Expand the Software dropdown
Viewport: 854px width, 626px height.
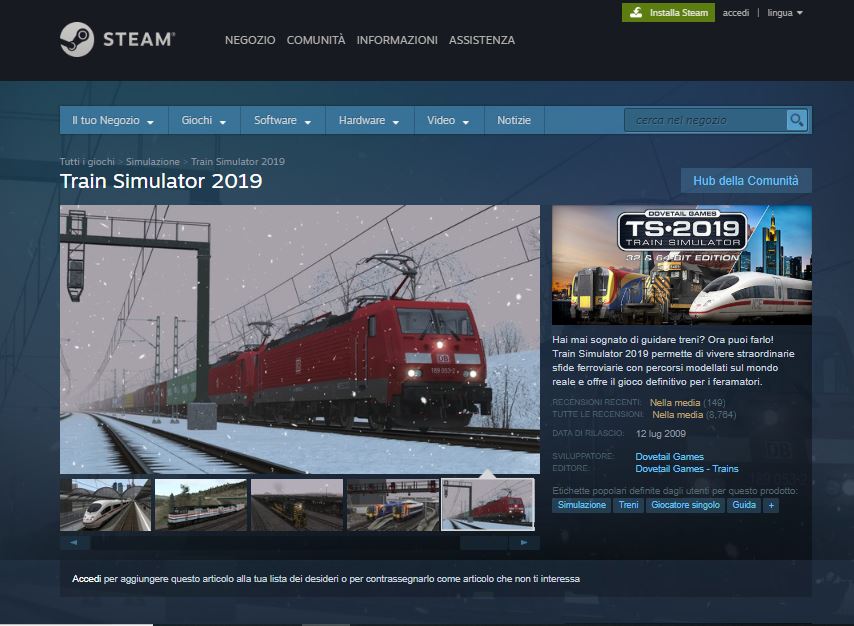283,120
